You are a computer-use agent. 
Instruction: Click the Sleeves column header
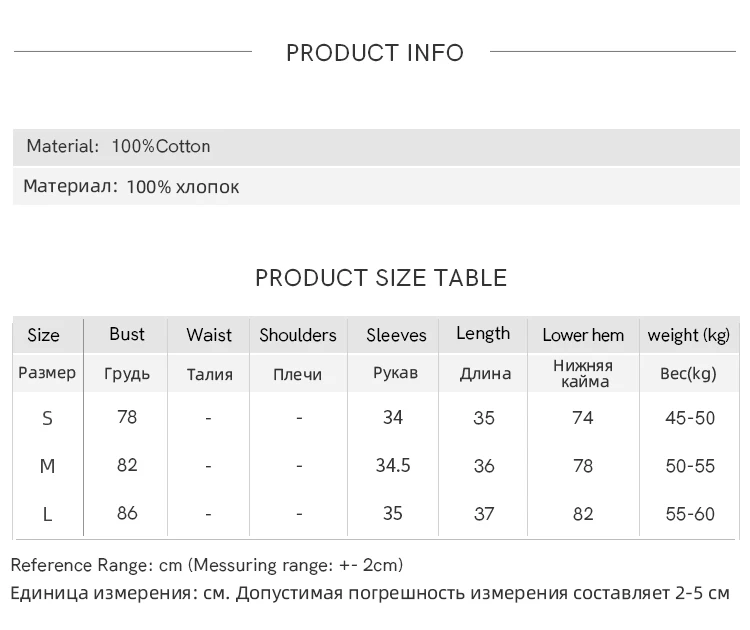396,335
